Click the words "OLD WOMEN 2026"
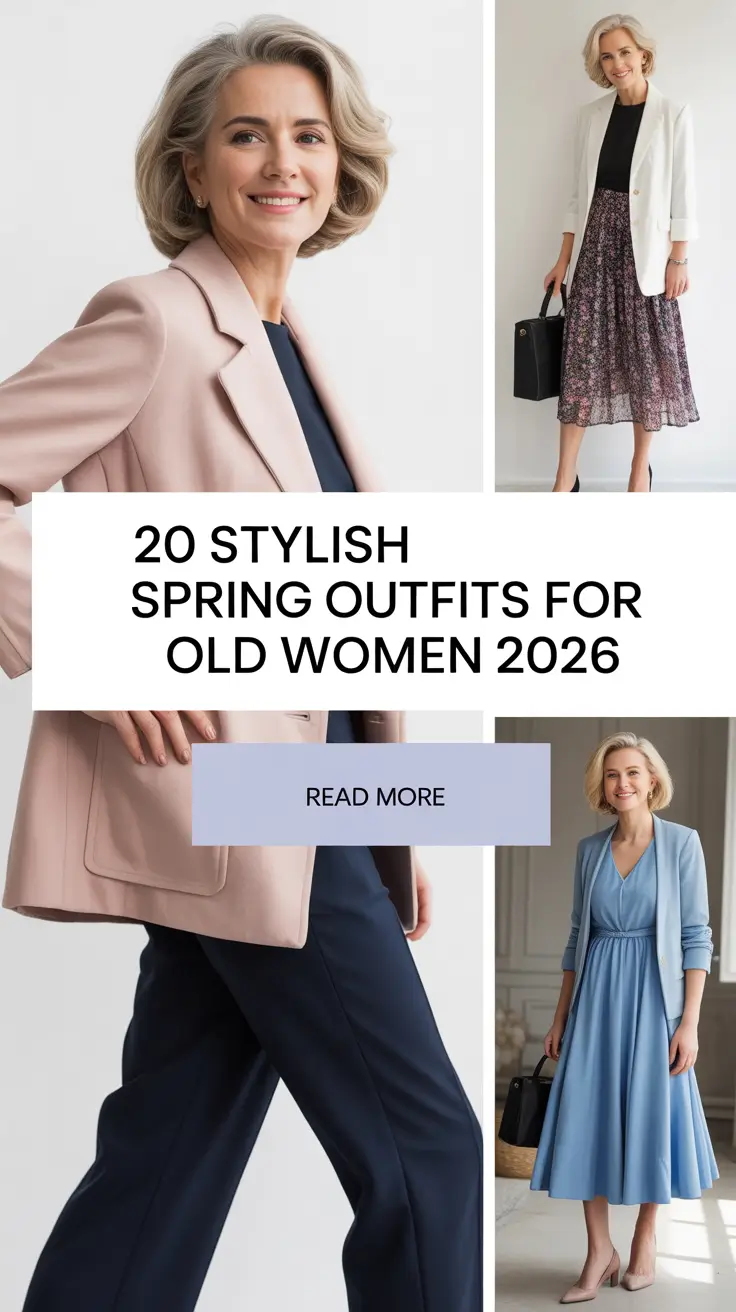 [392, 656]
